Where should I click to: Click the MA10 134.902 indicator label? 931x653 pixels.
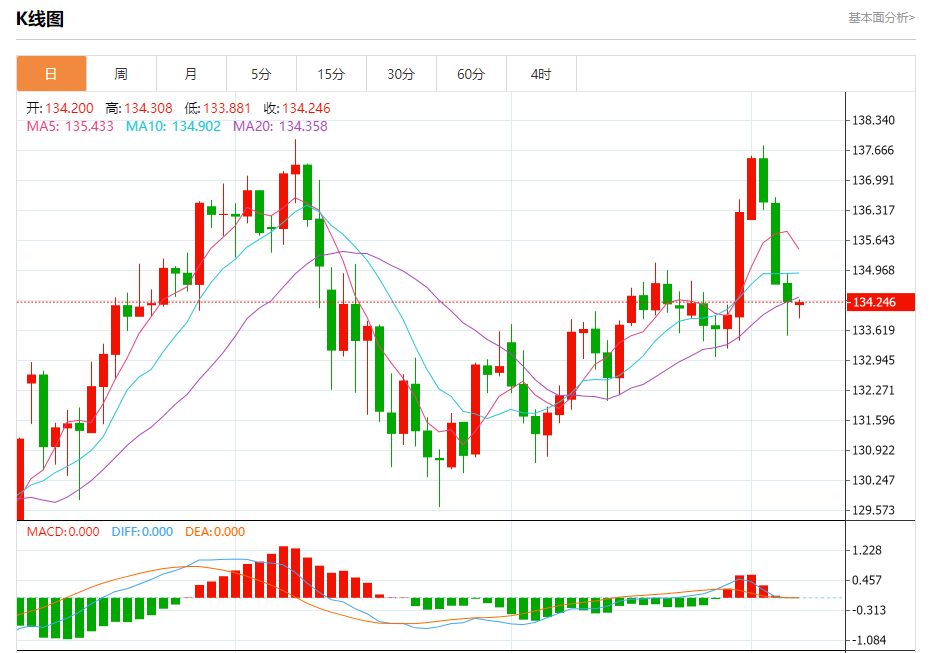173,126
